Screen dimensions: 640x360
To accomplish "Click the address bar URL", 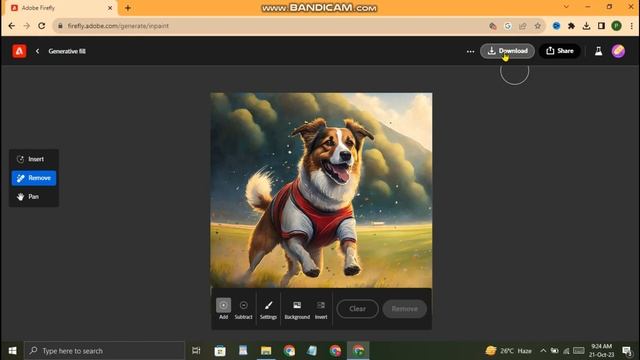I will pyautogui.click(x=118, y=26).
